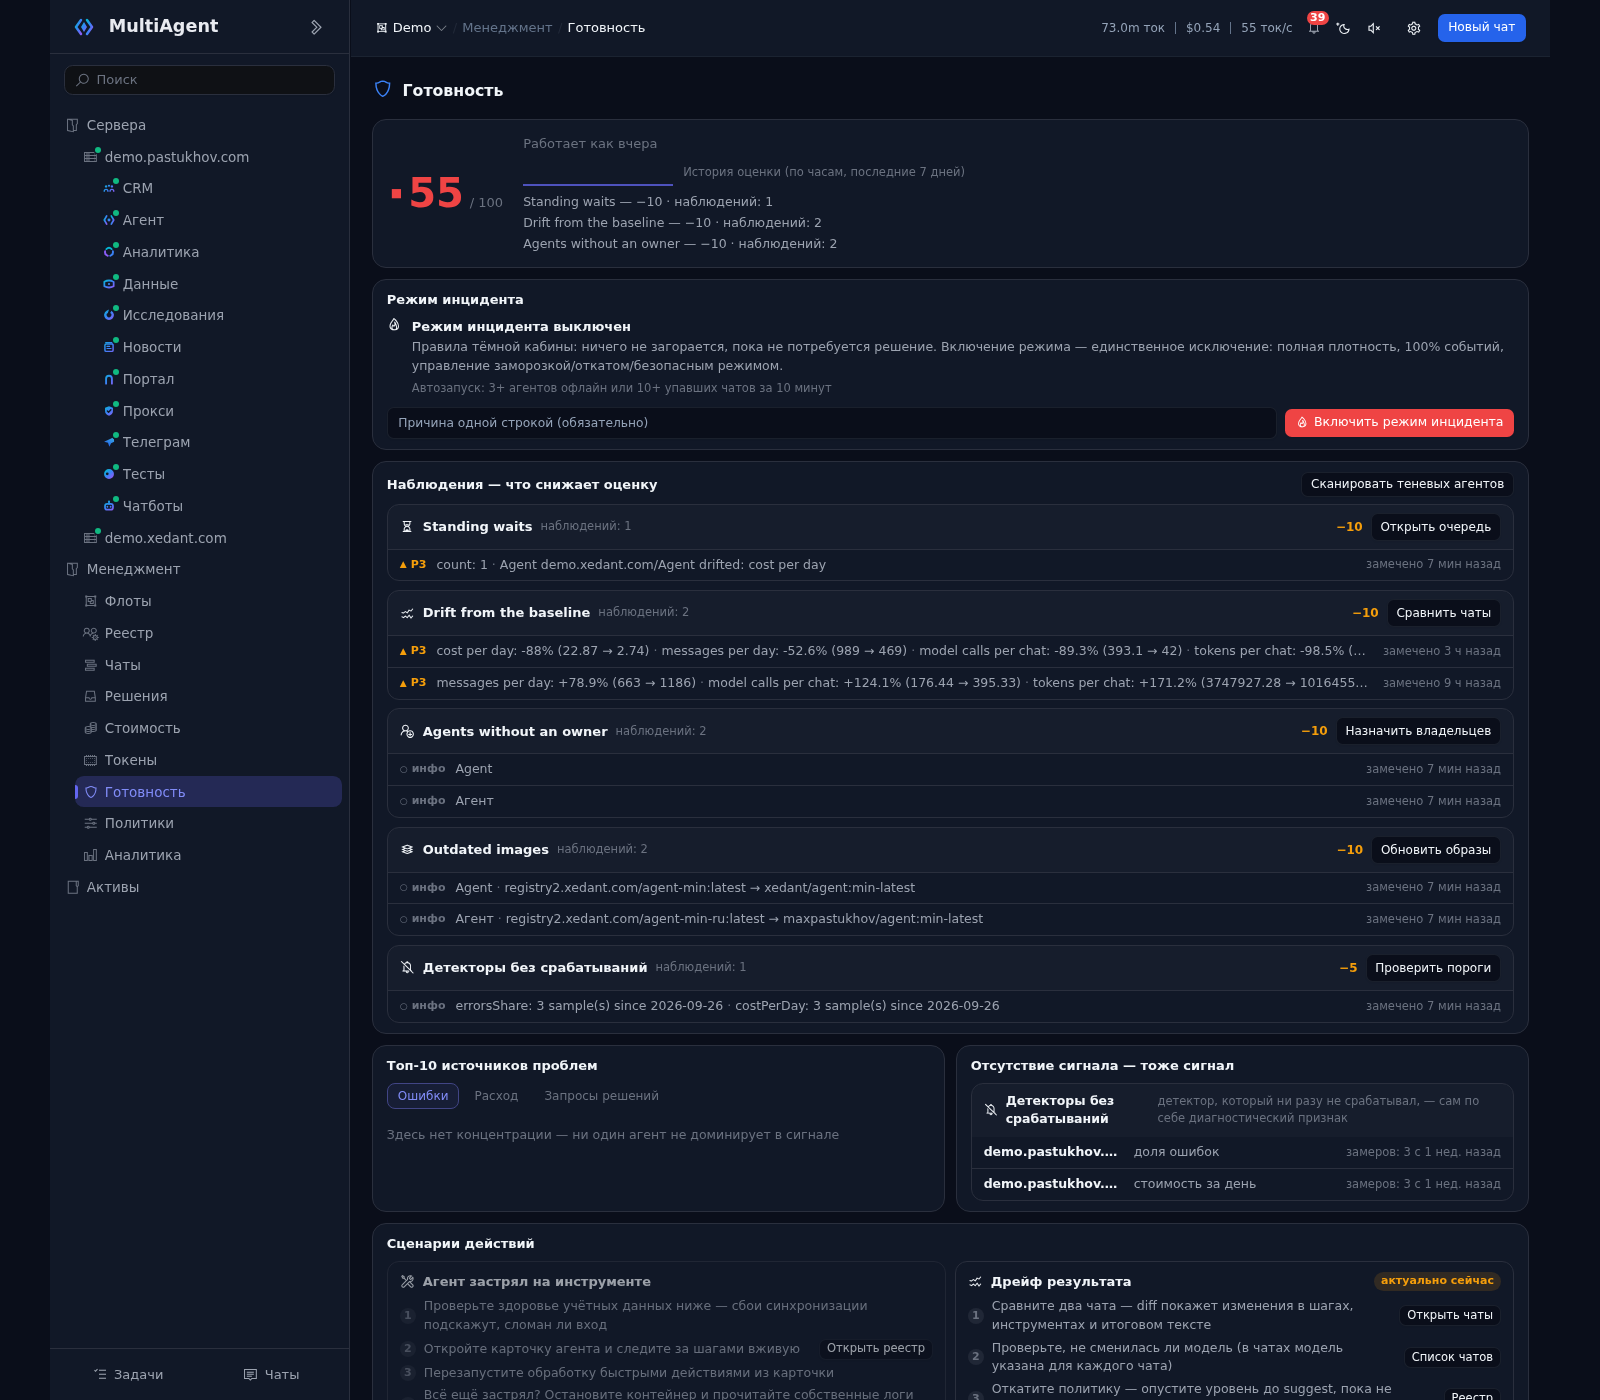This screenshot has width=1600, height=1400.
Task: Click Включить режим инцидента button
Action: pos(1399,423)
